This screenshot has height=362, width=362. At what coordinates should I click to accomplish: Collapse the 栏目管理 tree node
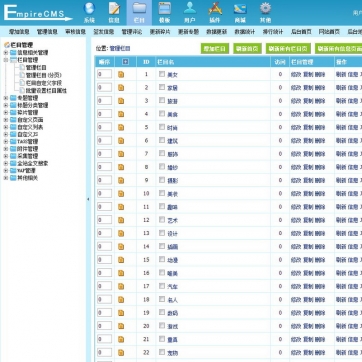click(6, 60)
